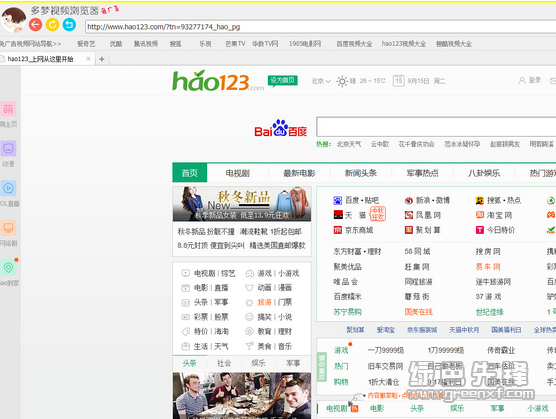This screenshot has height=419, width=556.
Task: Select the 电视剧 navigation tab
Action: pyautogui.click(x=238, y=173)
